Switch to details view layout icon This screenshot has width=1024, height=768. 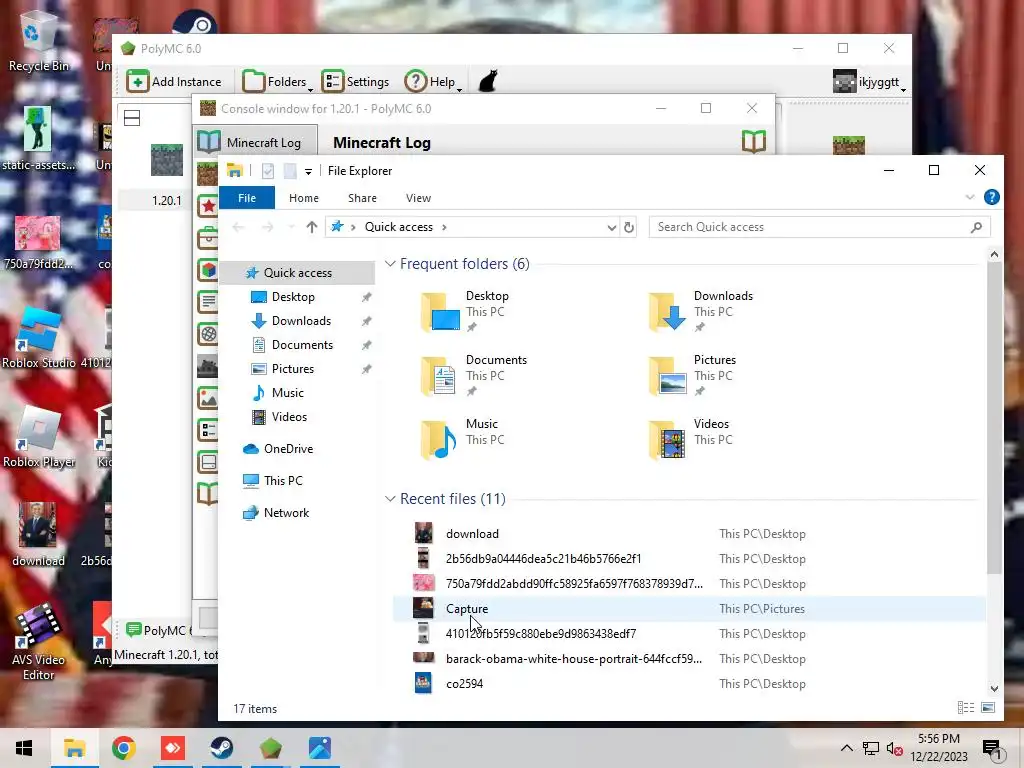[x=965, y=708]
